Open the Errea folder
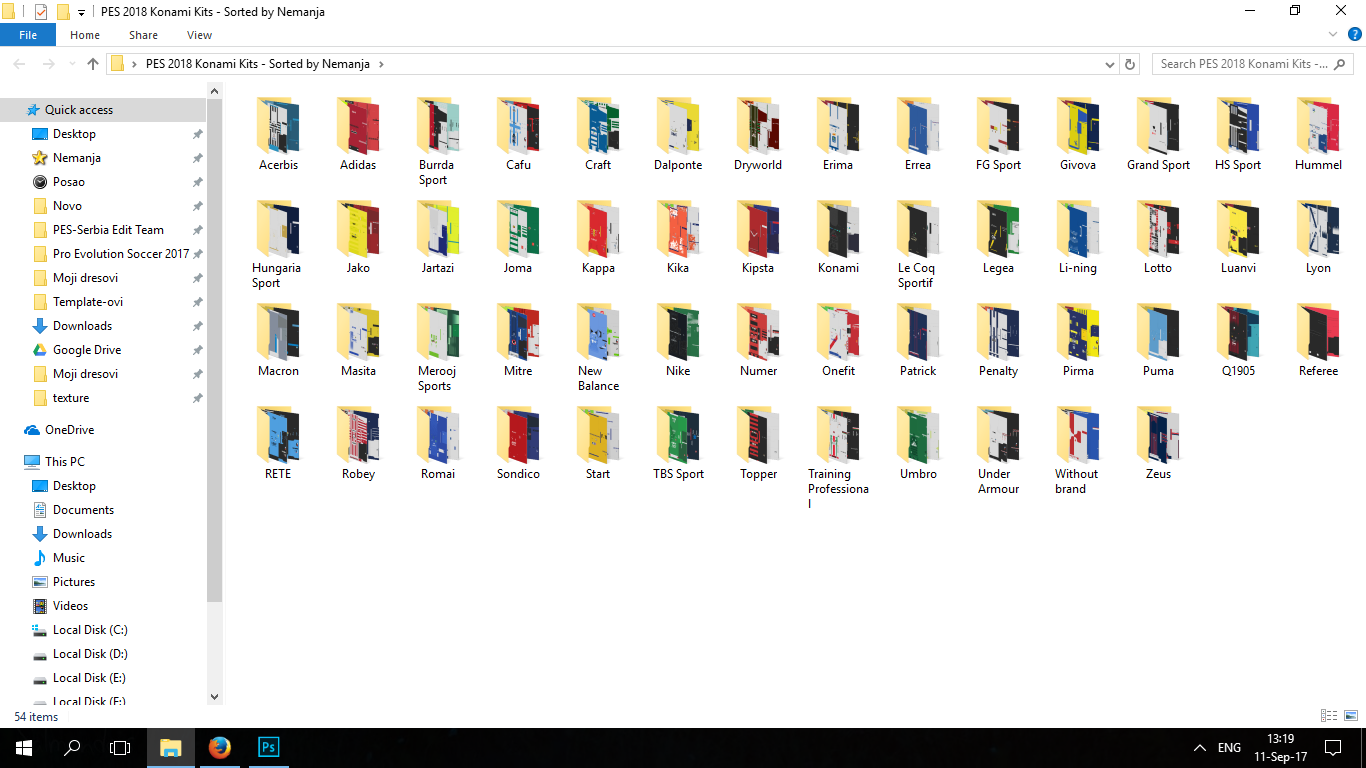Image resolution: width=1366 pixels, height=768 pixels. point(918,135)
